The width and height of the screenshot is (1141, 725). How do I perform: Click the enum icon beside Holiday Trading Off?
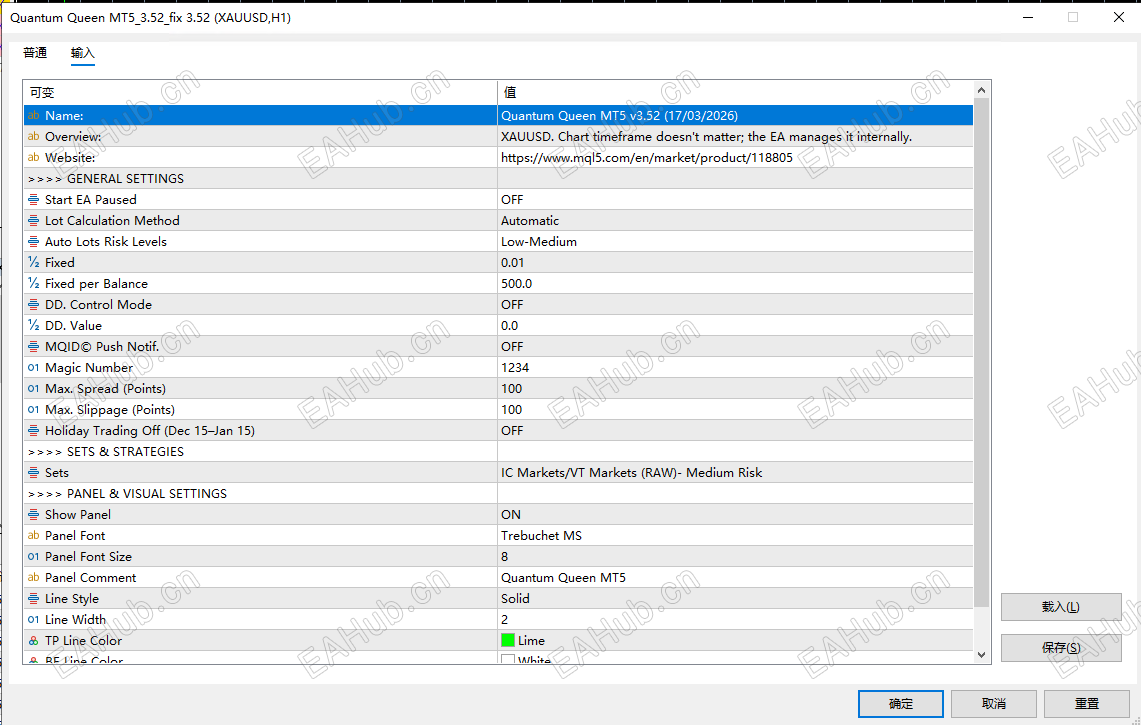coord(33,431)
